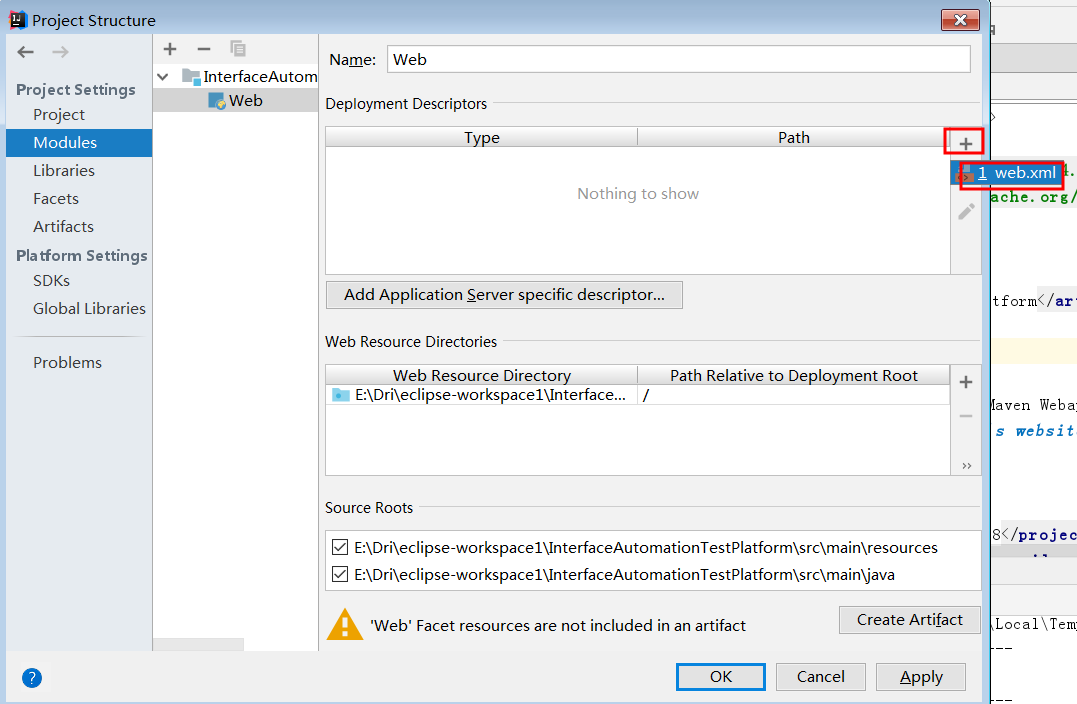The image size is (1077, 704).
Task: Open Artifacts settings
Action: (x=63, y=227)
